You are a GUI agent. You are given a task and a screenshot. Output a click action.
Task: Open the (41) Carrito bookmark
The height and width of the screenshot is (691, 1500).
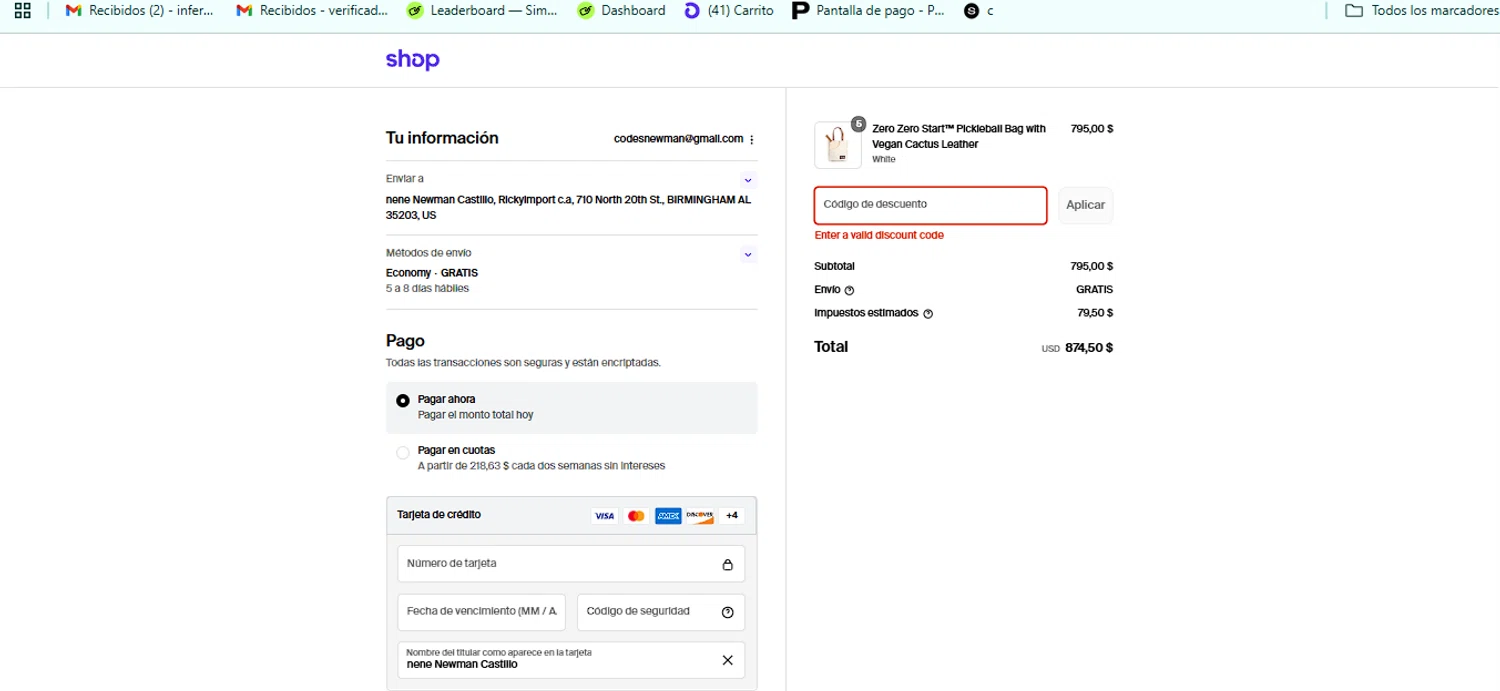point(729,11)
